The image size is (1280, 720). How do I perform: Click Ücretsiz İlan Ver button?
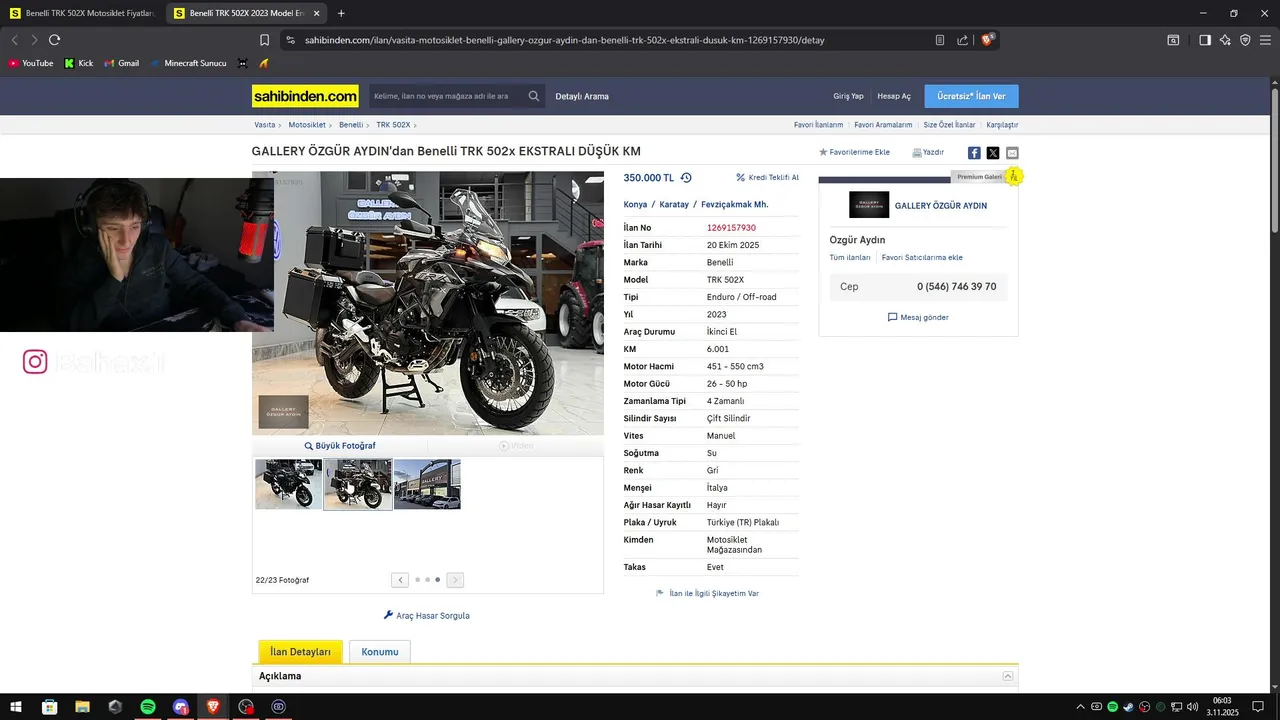pos(971,96)
